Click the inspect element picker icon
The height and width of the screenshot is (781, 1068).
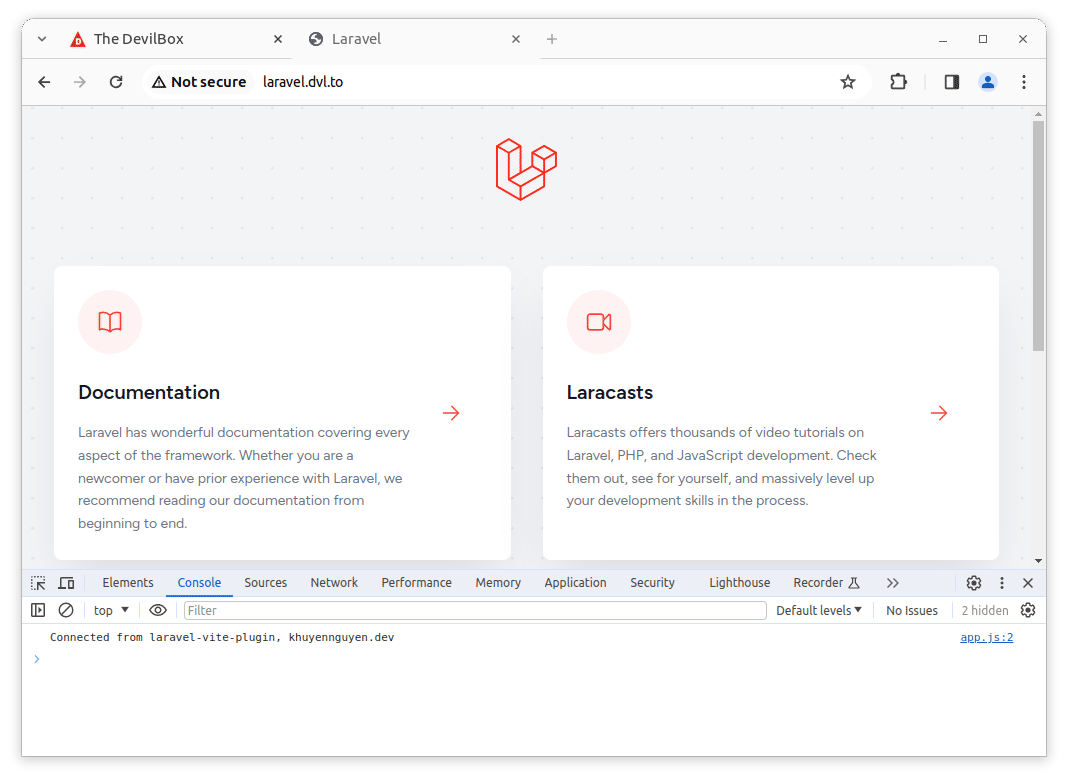(x=38, y=583)
